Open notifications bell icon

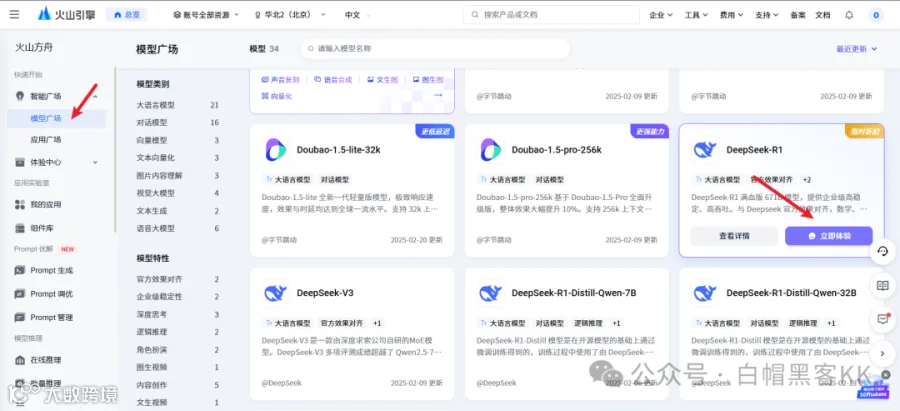click(x=849, y=15)
